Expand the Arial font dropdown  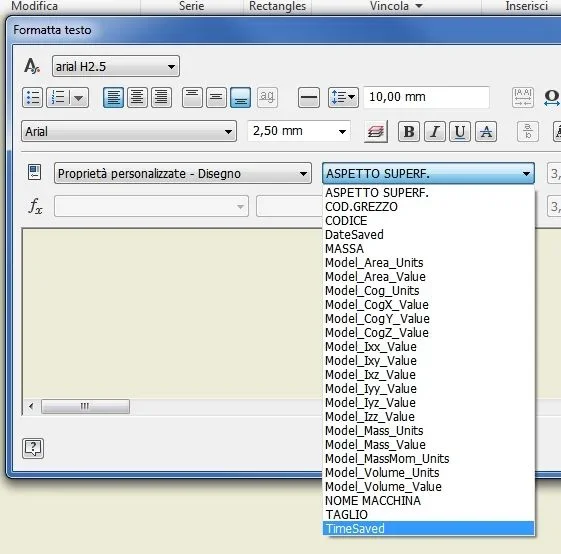click(x=129, y=131)
